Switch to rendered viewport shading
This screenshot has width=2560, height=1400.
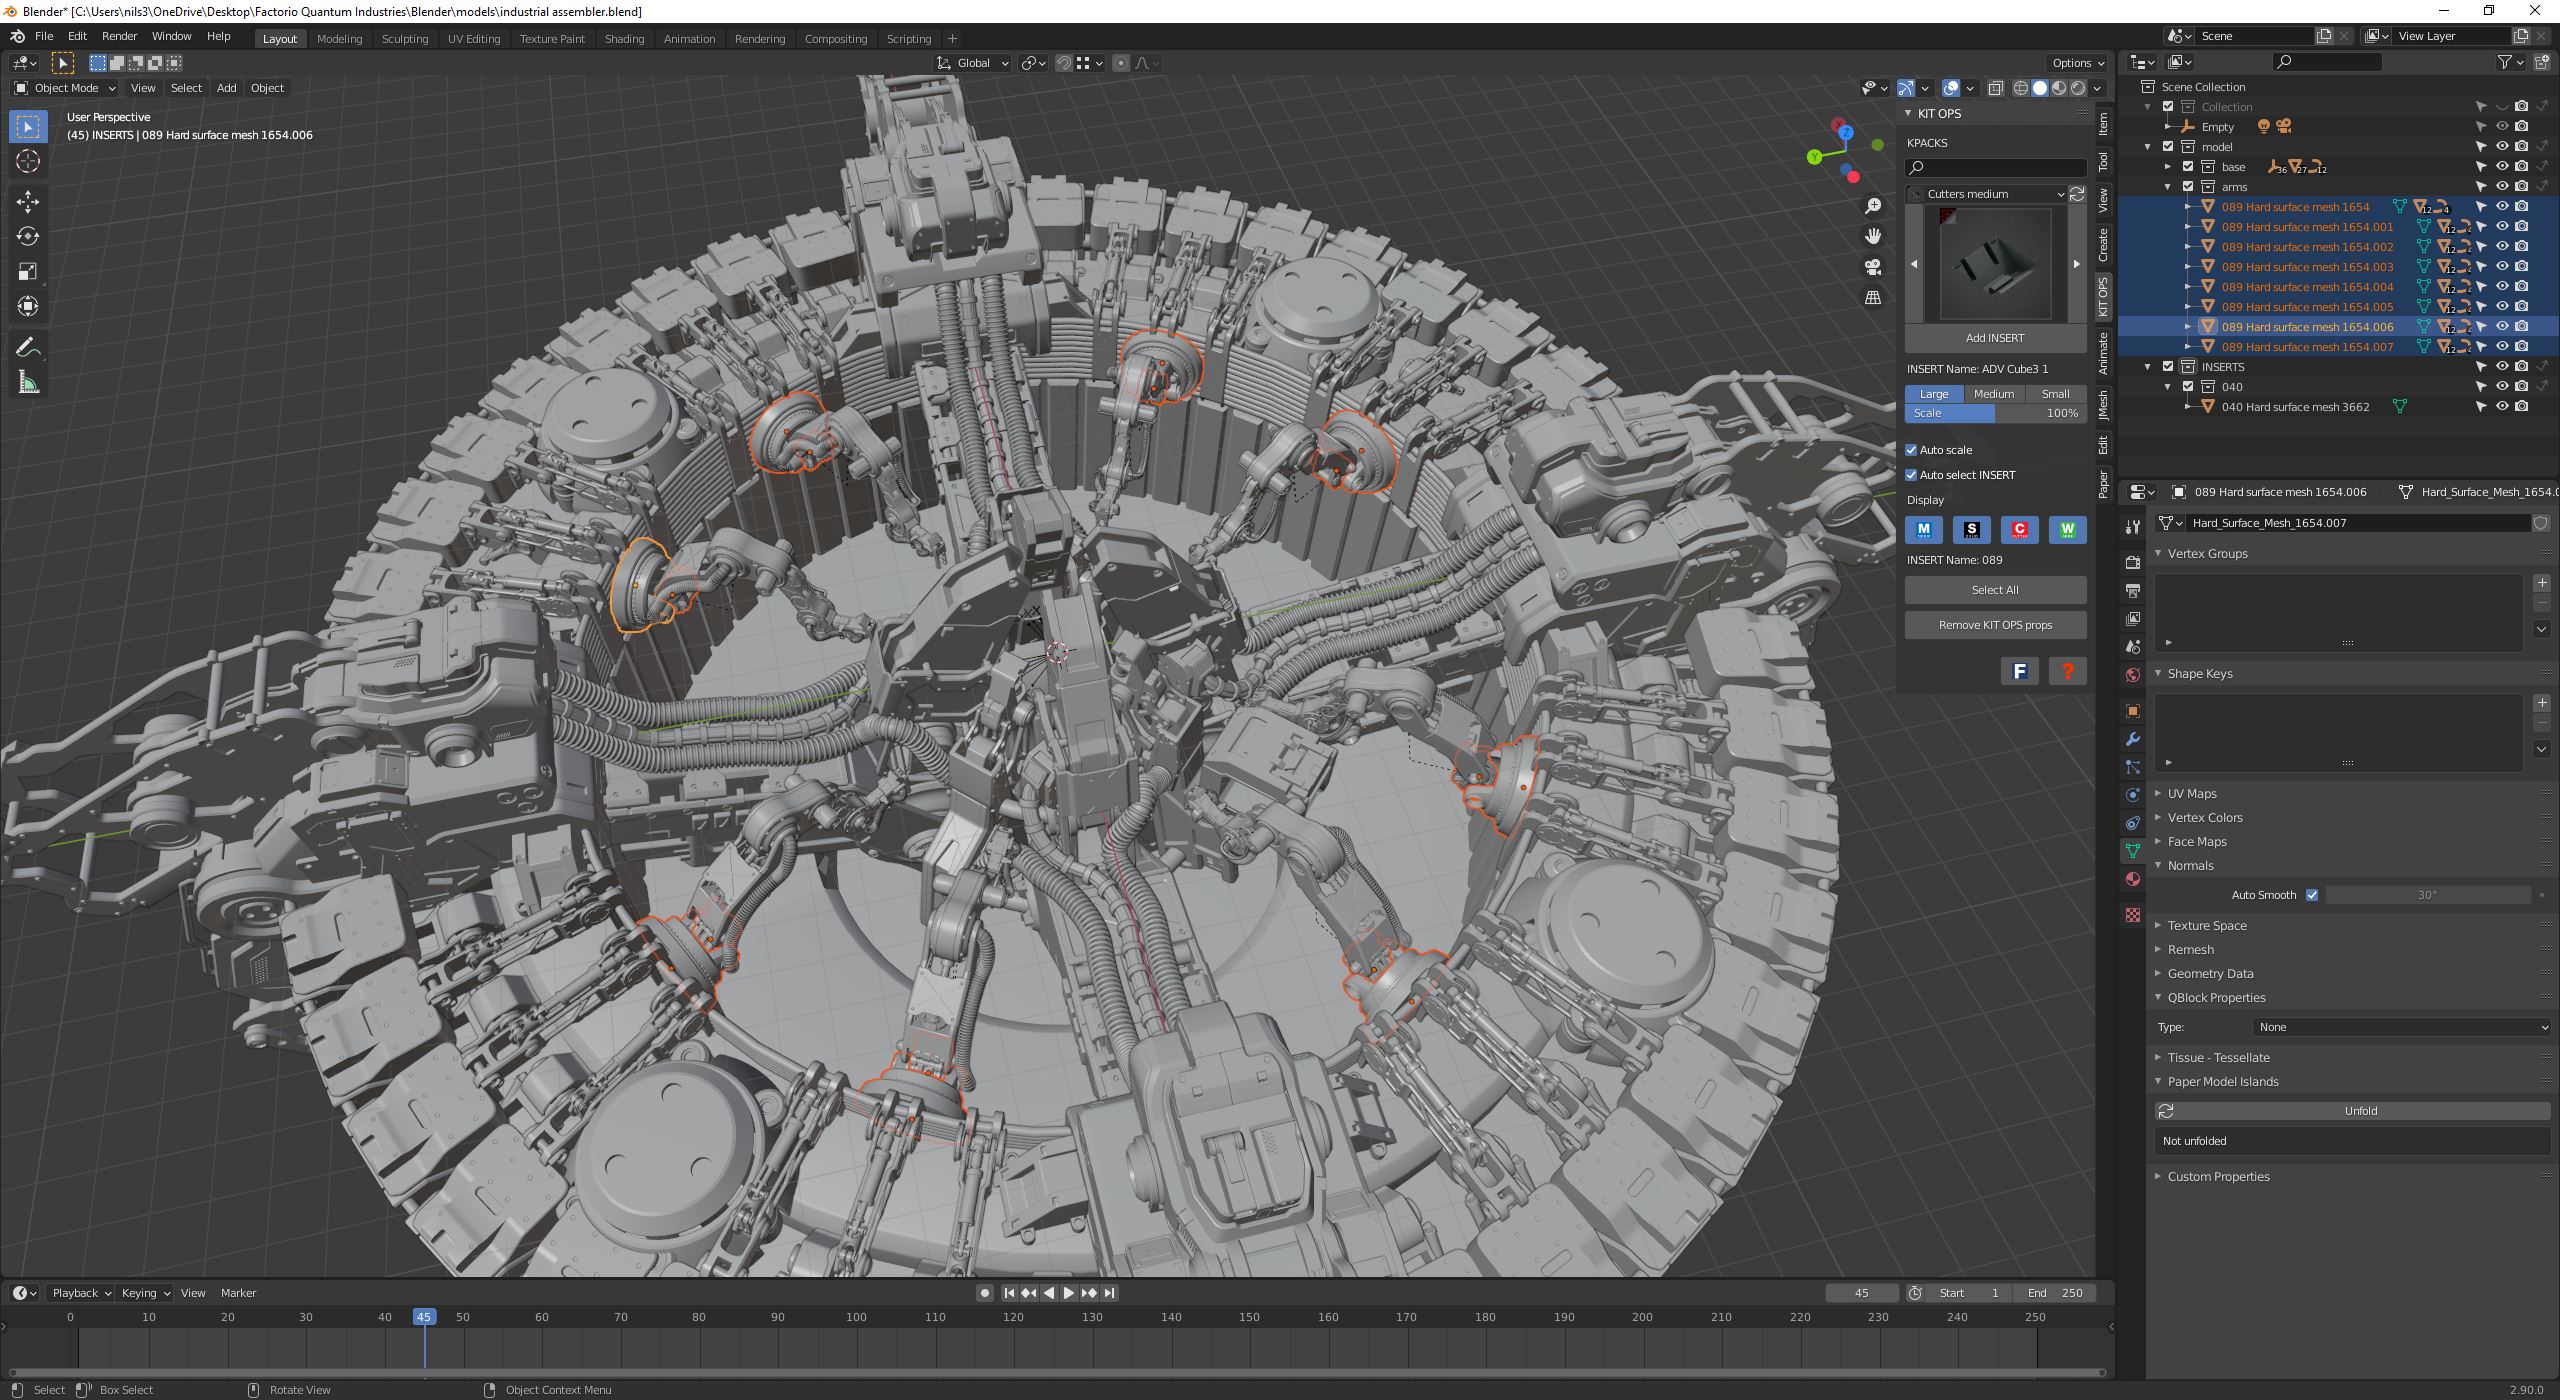(x=2078, y=88)
